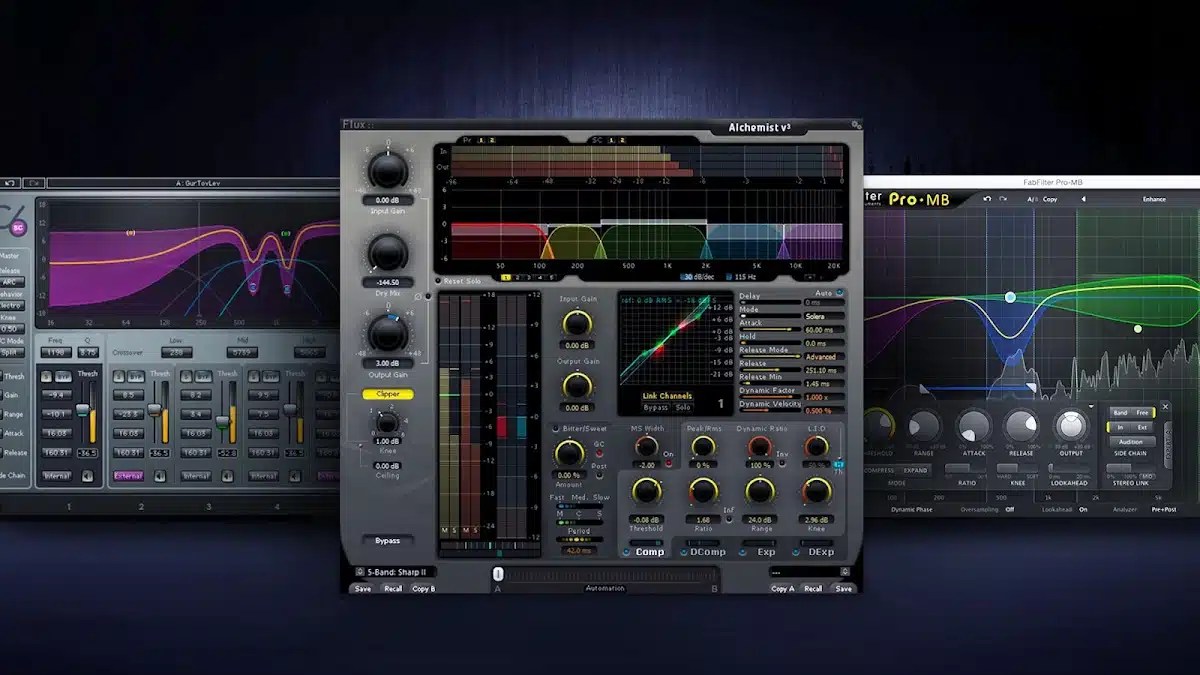Viewport: 1200px width, 675px height.
Task: Click the 115 Hz analyzer icon in Alchemist
Action: tap(729, 277)
